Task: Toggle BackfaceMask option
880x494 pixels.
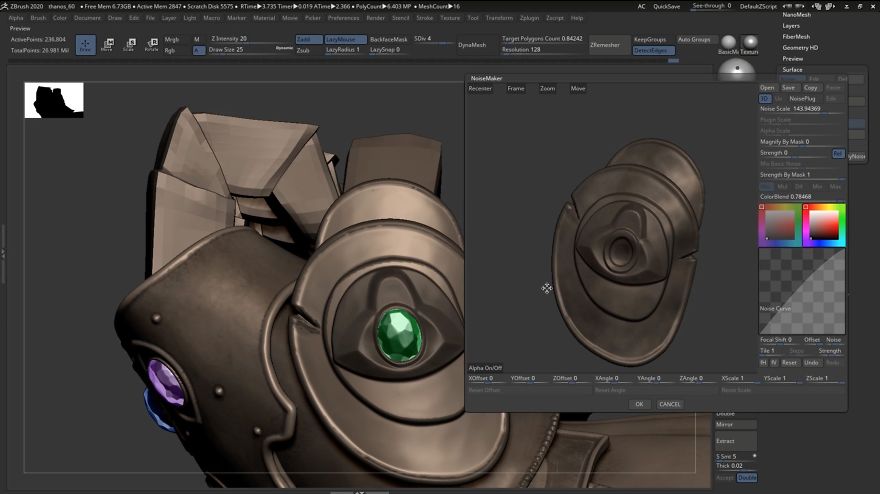Action: (x=388, y=39)
